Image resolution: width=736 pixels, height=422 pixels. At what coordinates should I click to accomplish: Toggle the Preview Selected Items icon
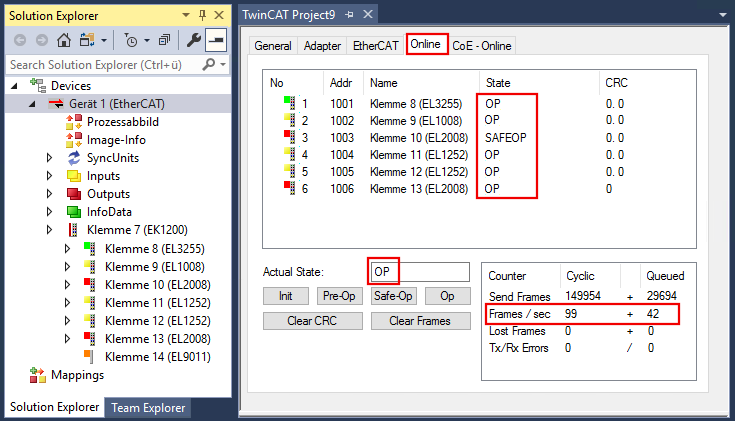pos(216,40)
